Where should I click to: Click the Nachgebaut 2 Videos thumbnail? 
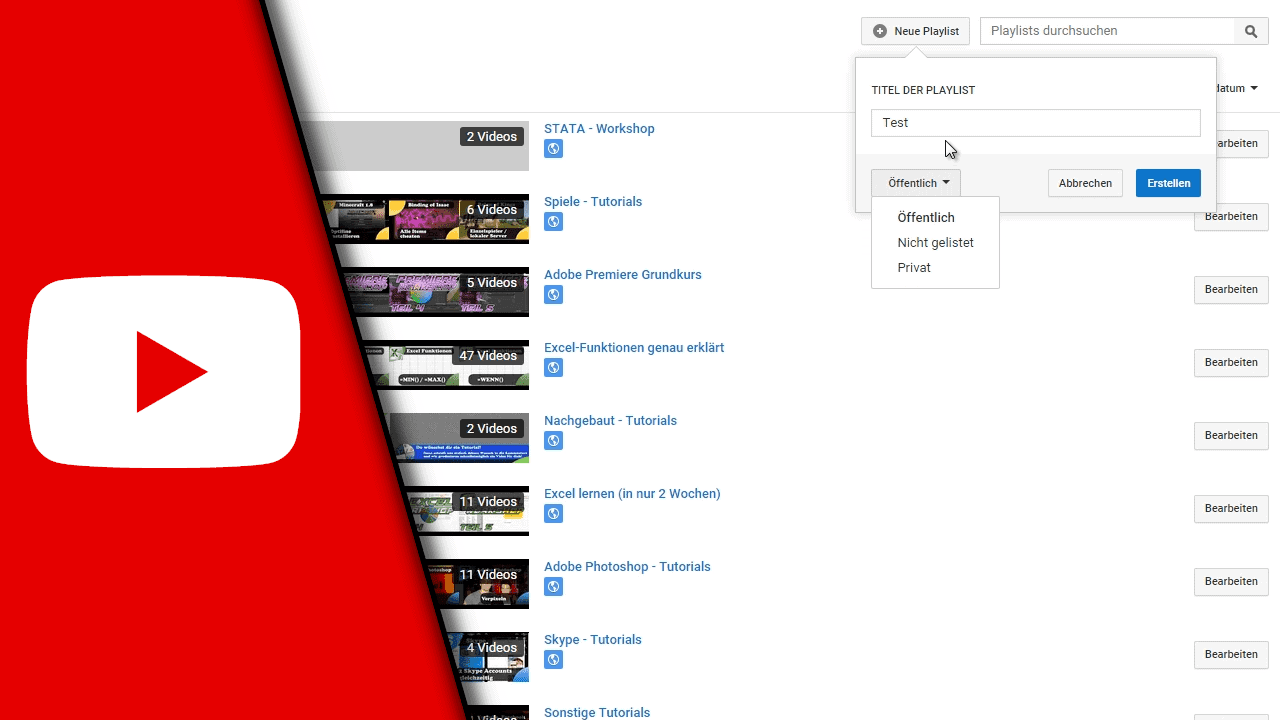pos(458,438)
